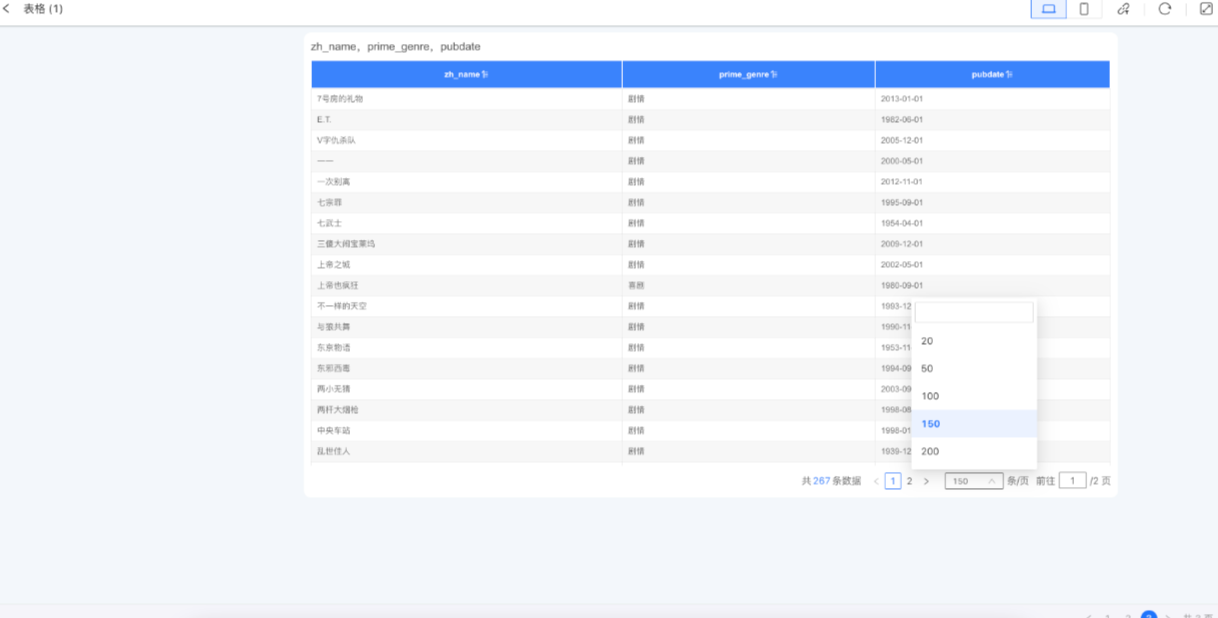Click the date 2002-05-01
Viewport: 1218px width, 618px height.
click(902, 265)
